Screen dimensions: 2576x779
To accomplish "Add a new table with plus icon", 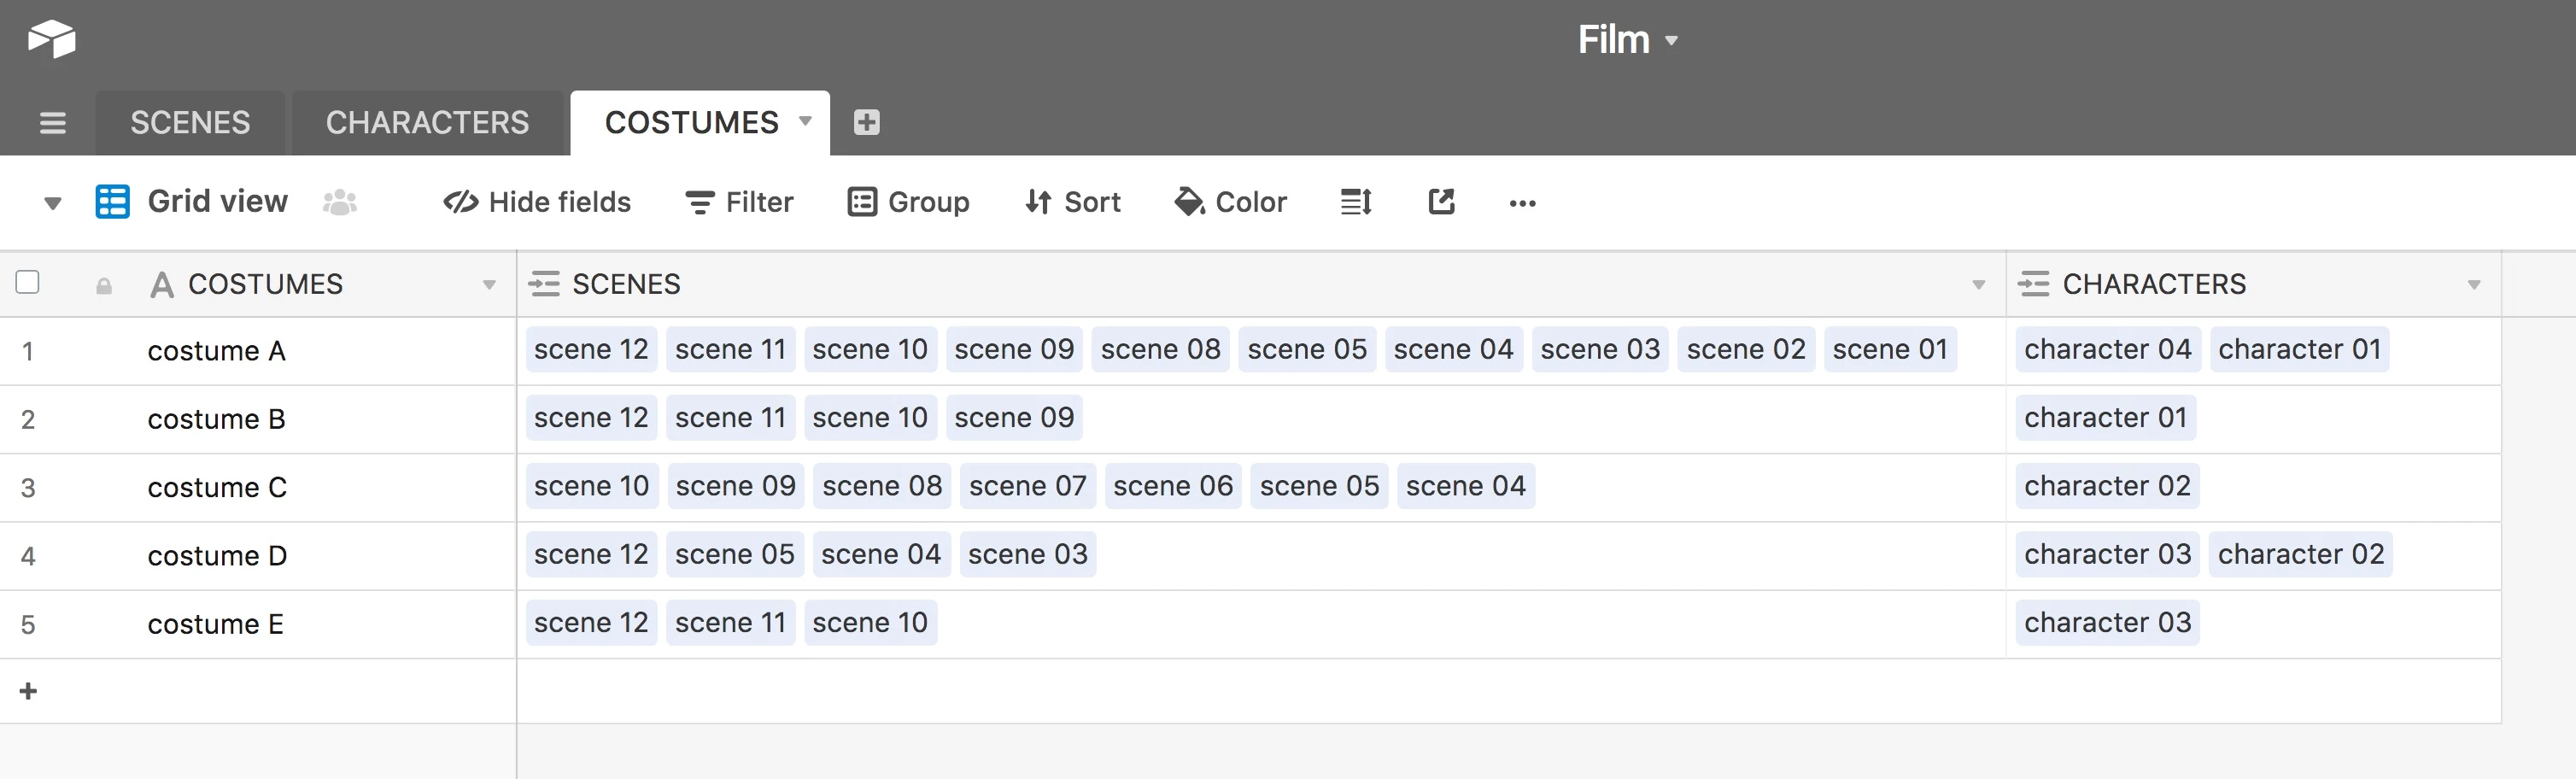I will [867, 122].
